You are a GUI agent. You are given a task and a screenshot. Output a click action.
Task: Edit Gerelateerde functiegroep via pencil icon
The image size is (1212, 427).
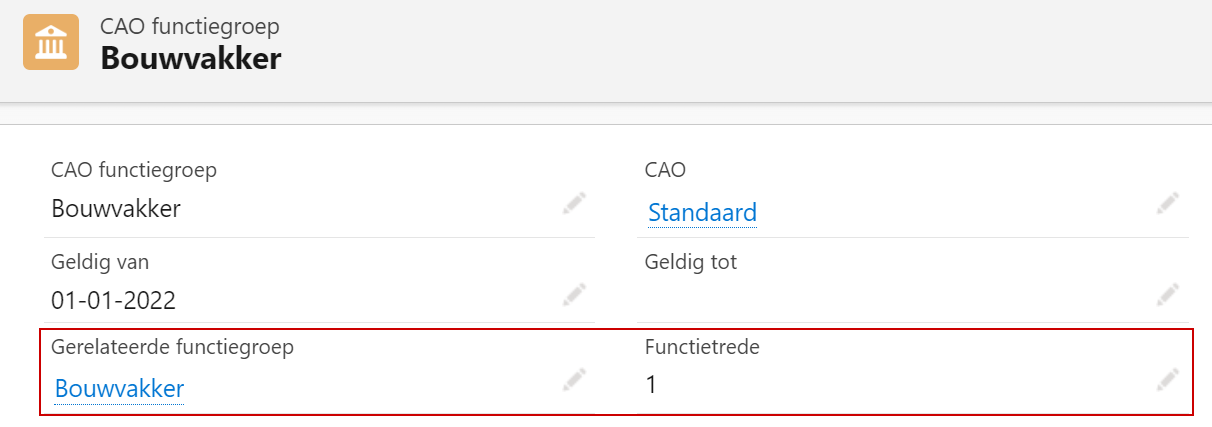[x=574, y=379]
